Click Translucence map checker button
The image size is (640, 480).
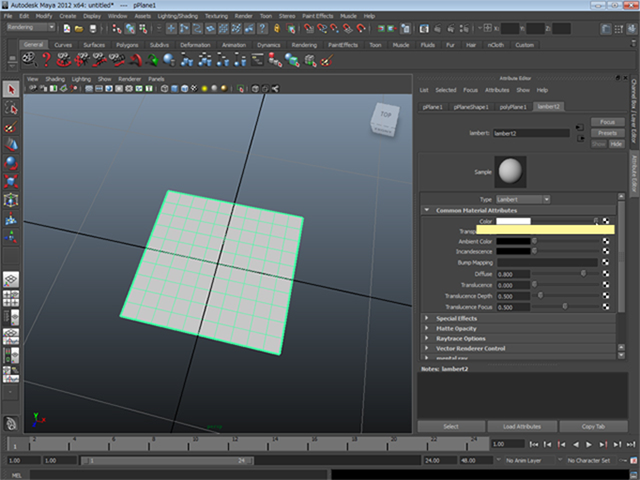point(606,285)
